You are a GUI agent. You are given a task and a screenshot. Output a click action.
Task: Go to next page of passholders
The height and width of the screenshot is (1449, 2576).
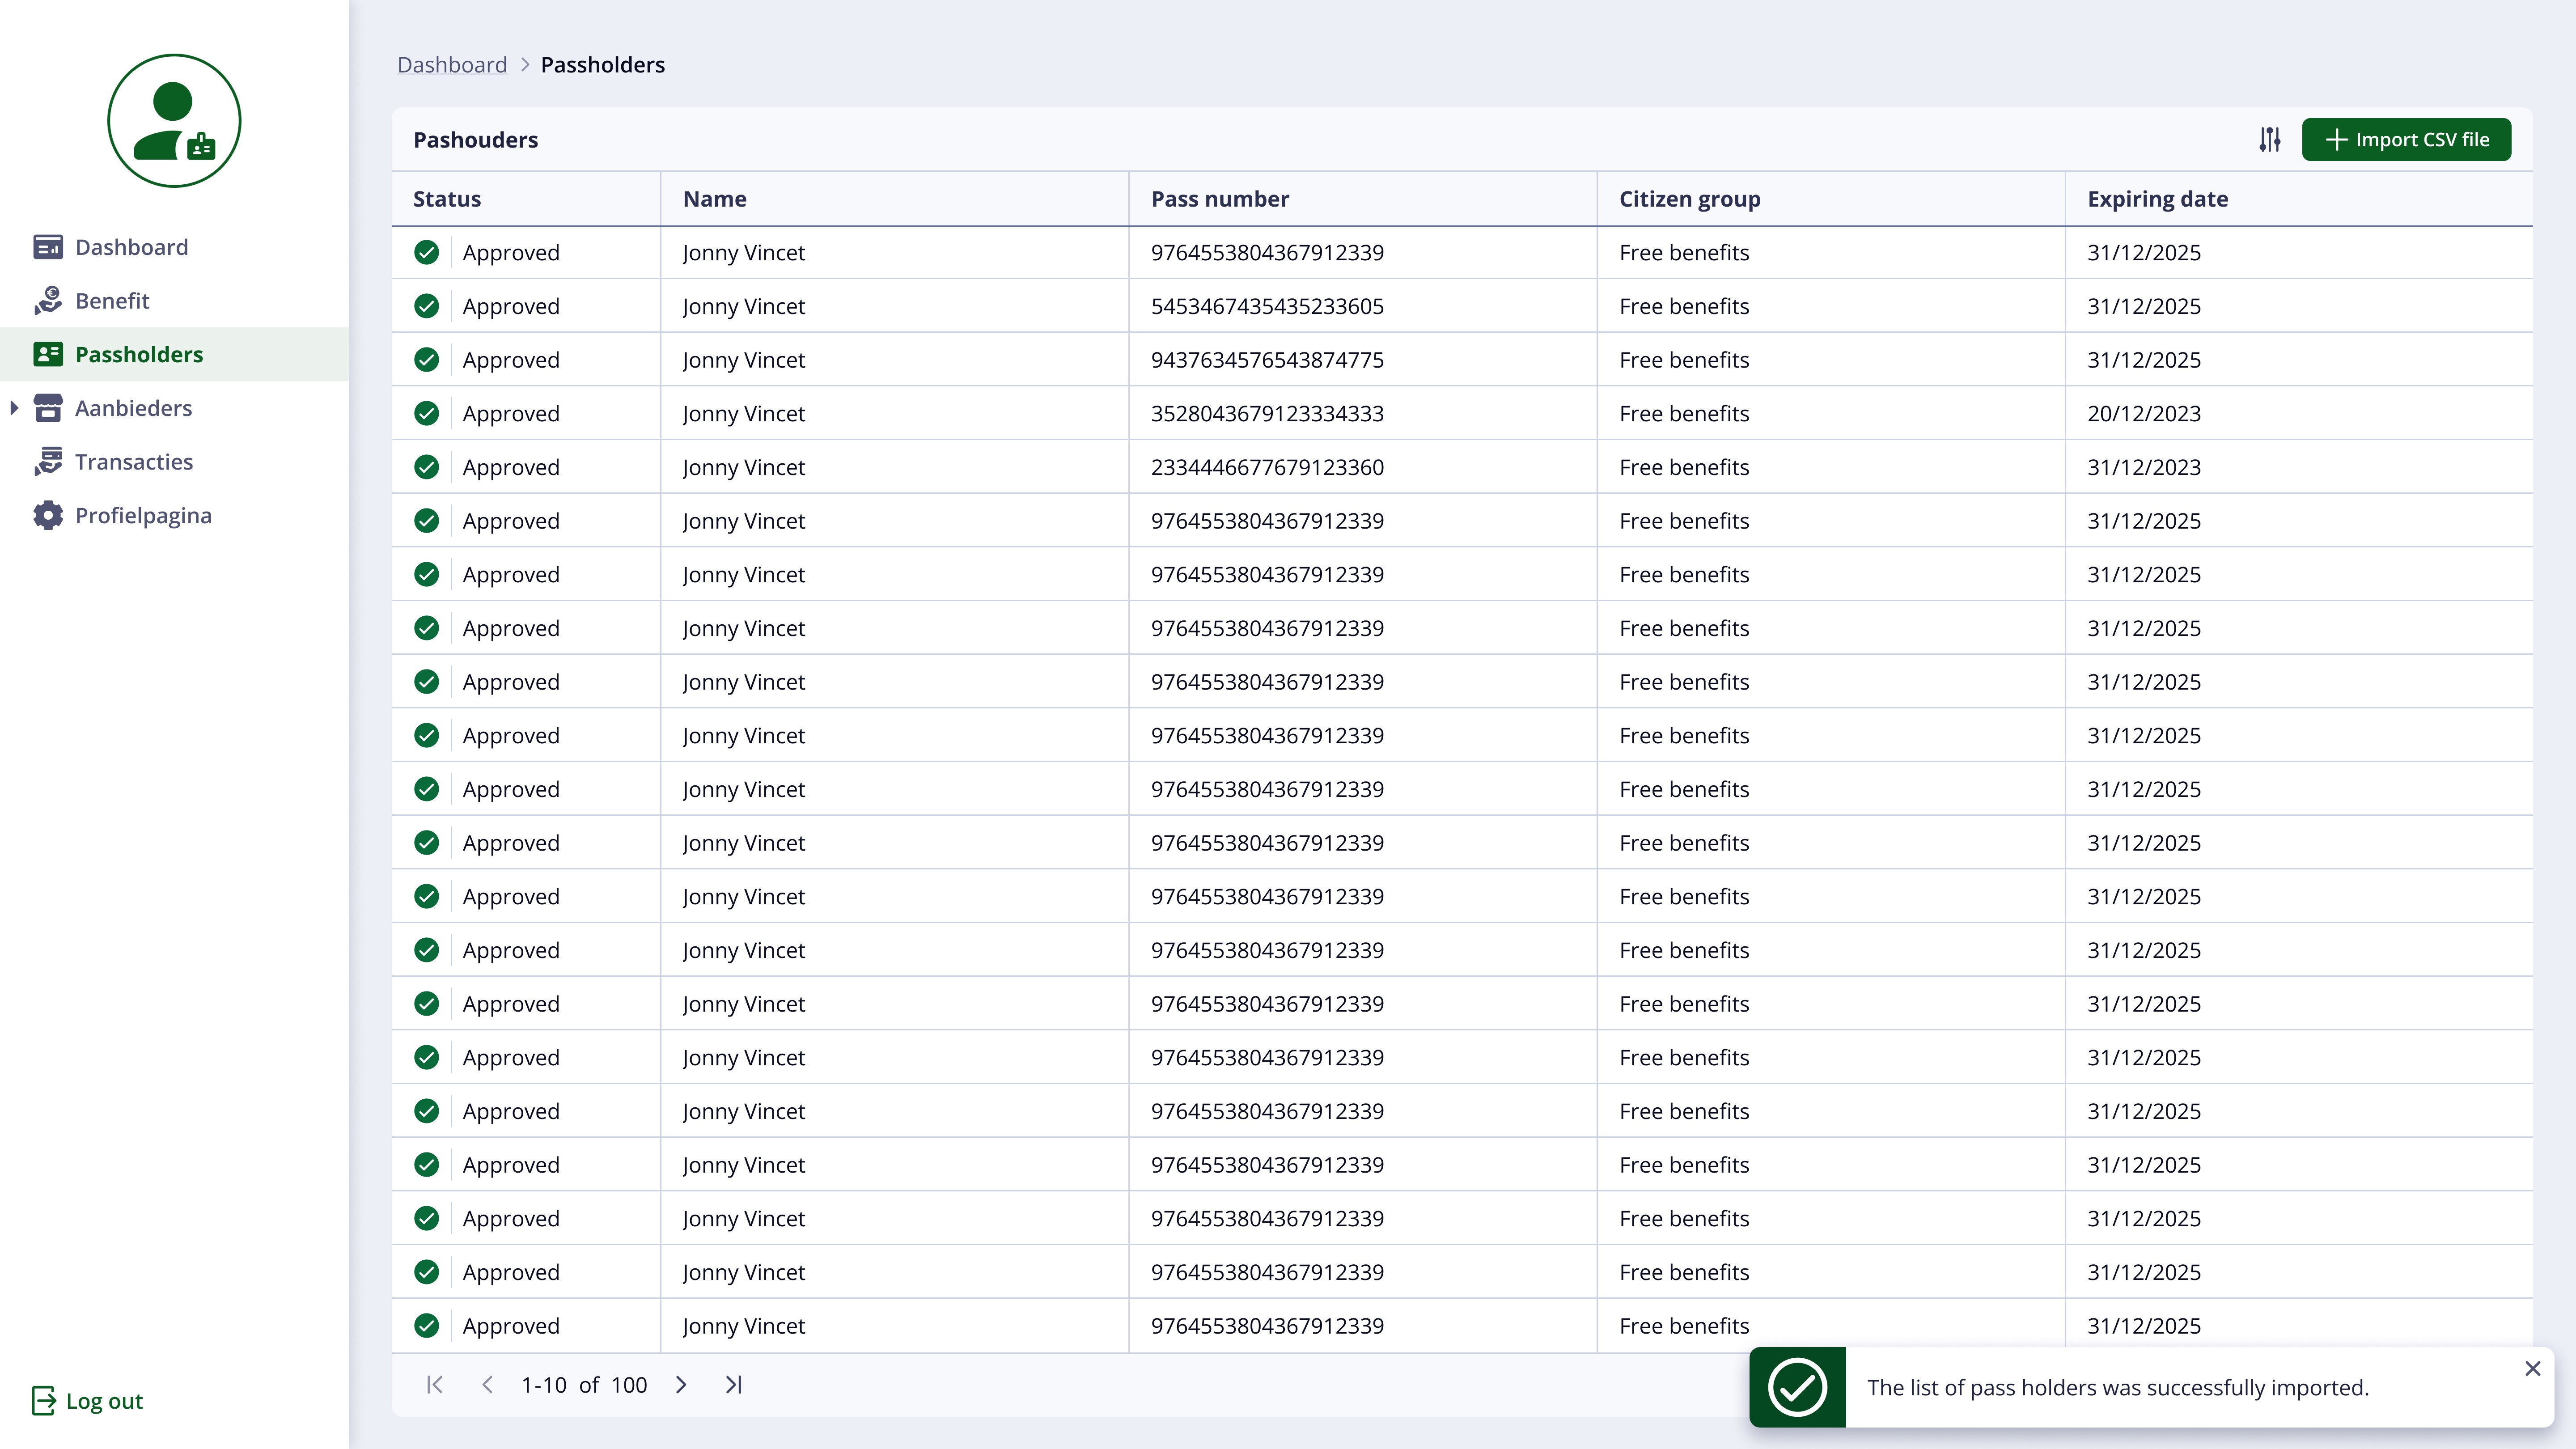pos(681,1385)
